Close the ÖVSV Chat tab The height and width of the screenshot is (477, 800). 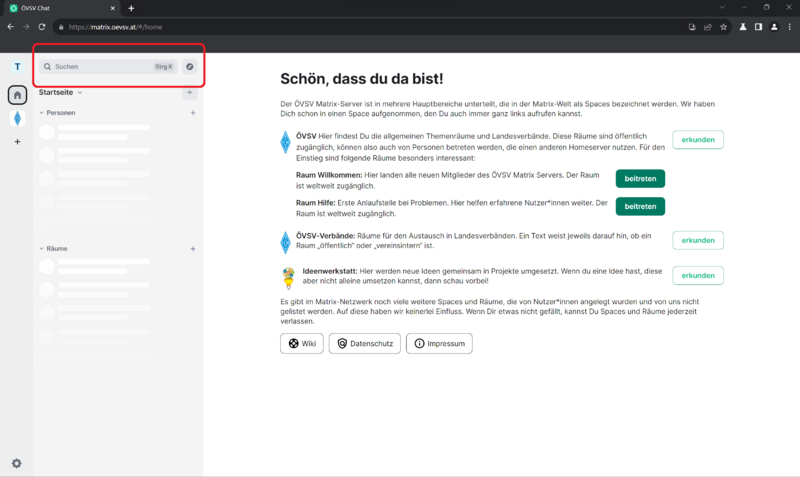click(113, 9)
